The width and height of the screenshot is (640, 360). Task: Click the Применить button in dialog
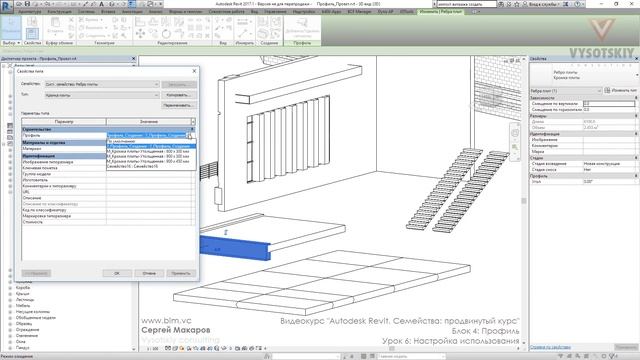181,273
